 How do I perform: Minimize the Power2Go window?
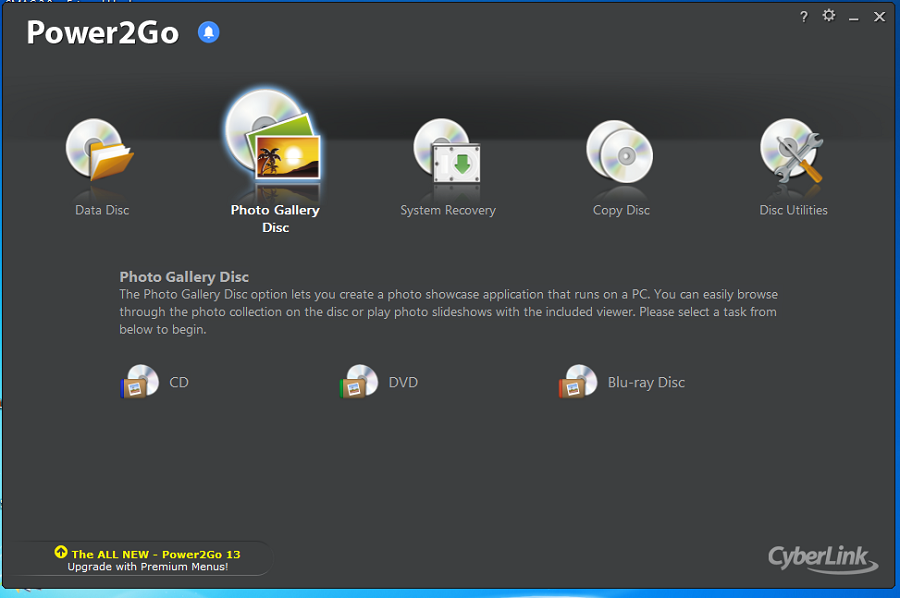tap(854, 18)
